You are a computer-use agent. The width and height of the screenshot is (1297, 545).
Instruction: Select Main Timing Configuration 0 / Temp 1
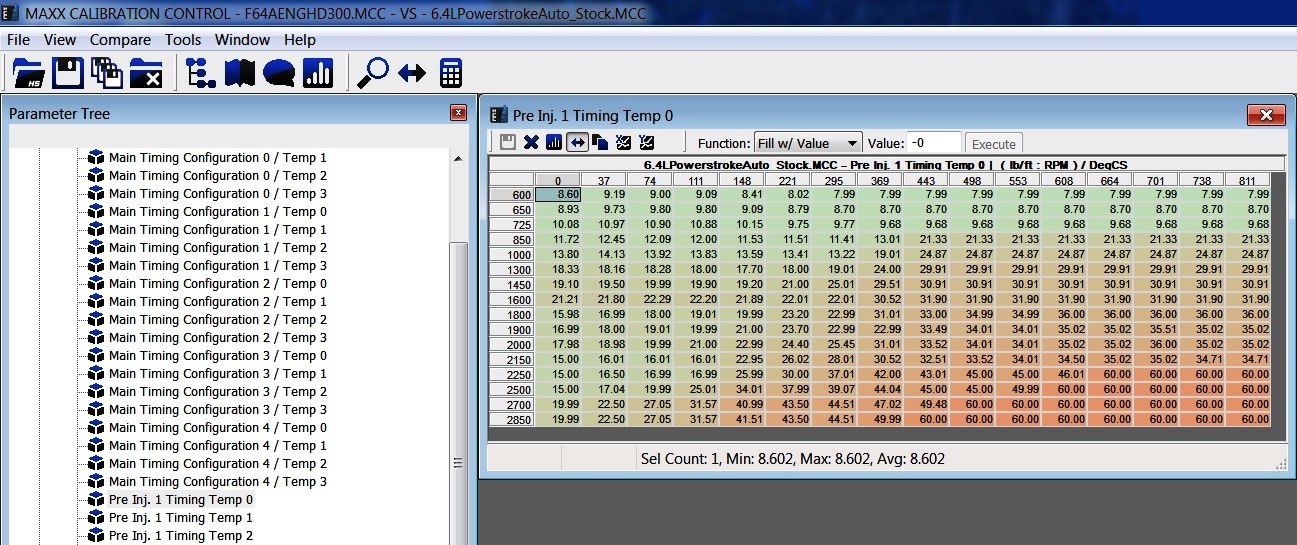point(217,158)
